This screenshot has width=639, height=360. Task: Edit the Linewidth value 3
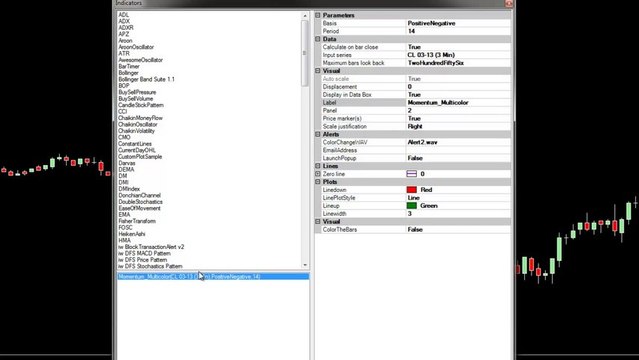point(458,214)
